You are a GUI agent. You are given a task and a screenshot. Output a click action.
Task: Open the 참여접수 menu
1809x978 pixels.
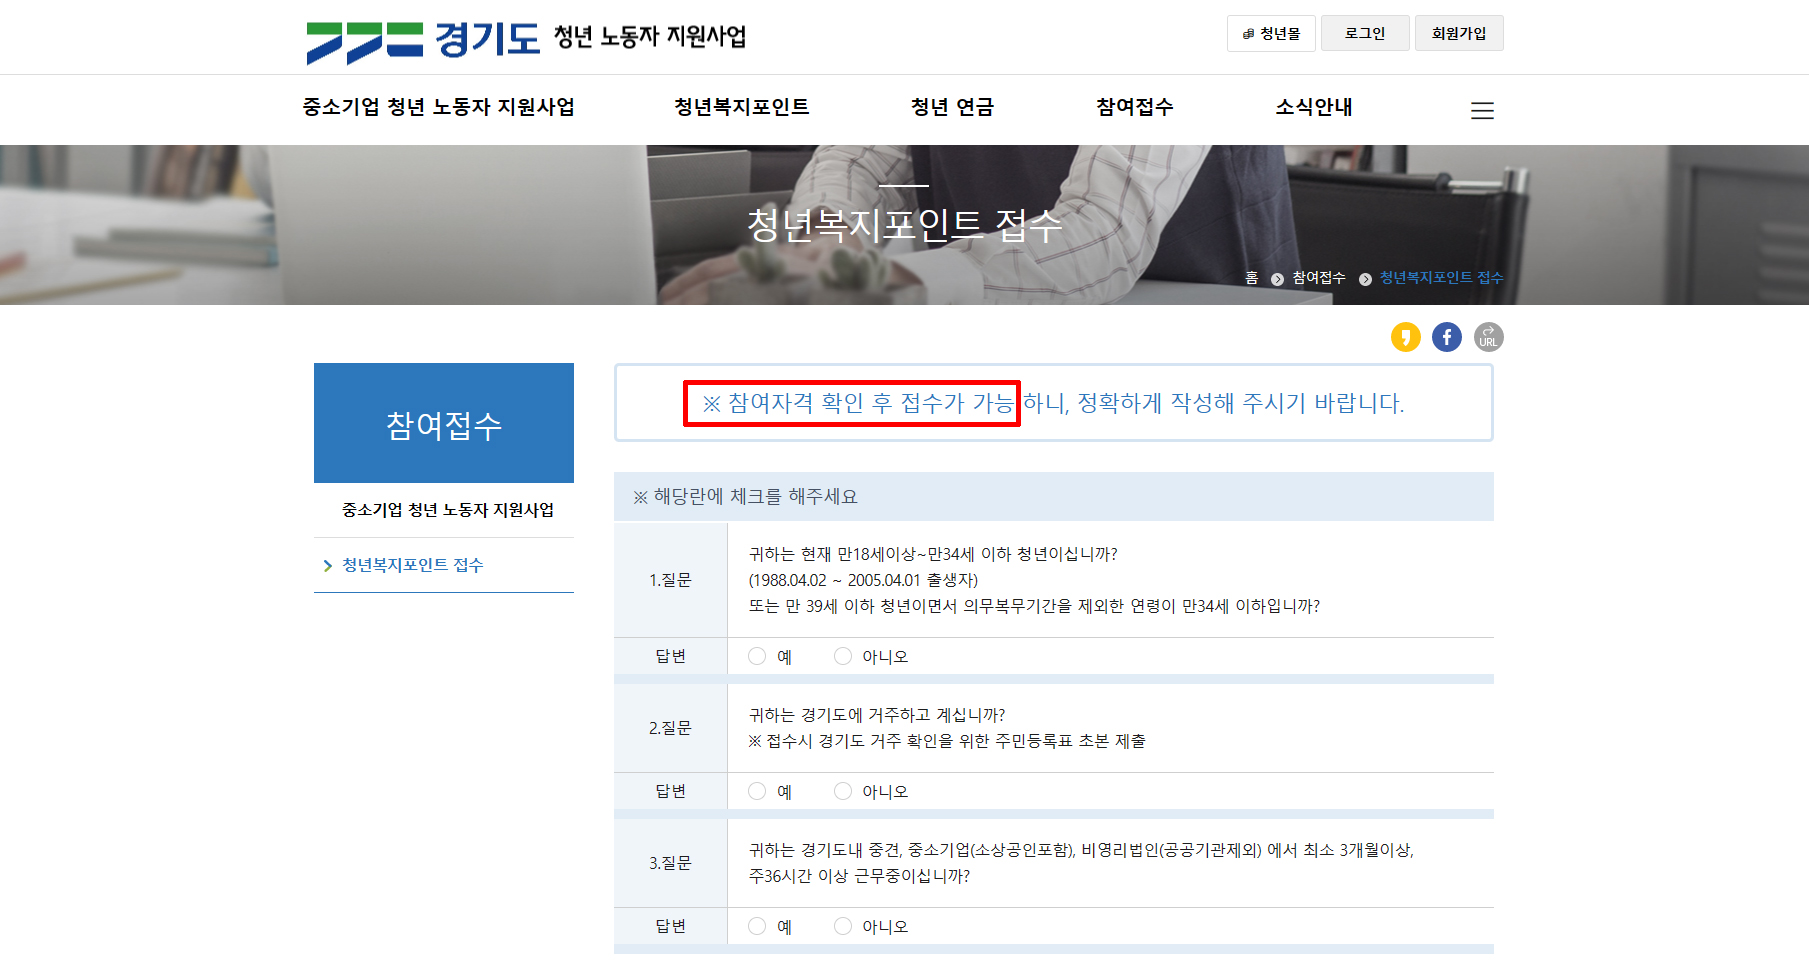point(1133,107)
